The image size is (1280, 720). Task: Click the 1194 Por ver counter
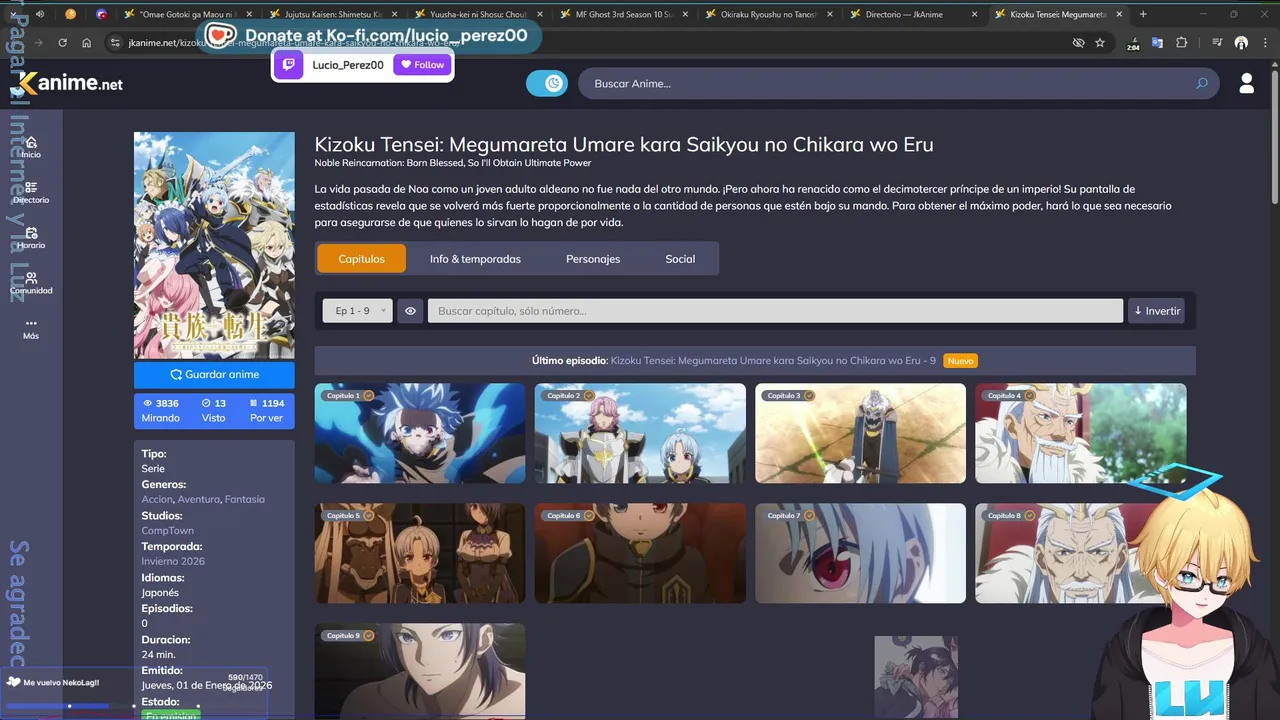[x=266, y=411]
